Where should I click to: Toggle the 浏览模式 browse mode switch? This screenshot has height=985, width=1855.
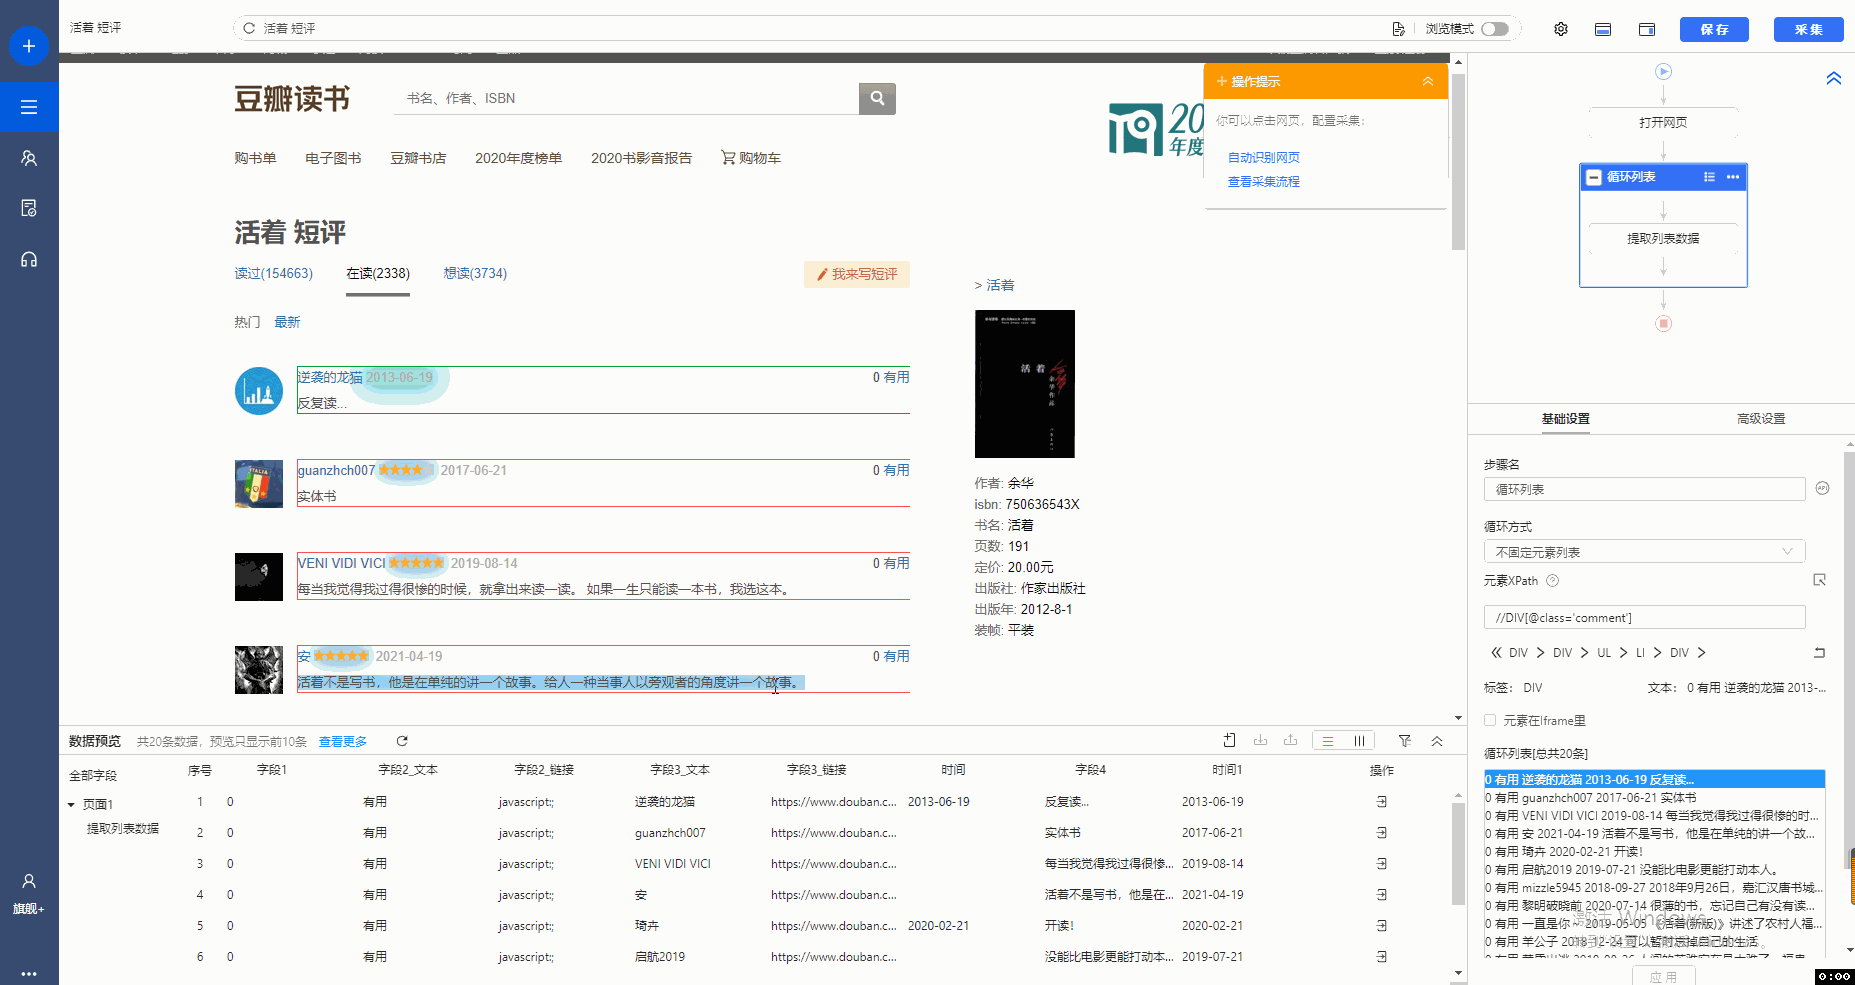click(x=1495, y=29)
